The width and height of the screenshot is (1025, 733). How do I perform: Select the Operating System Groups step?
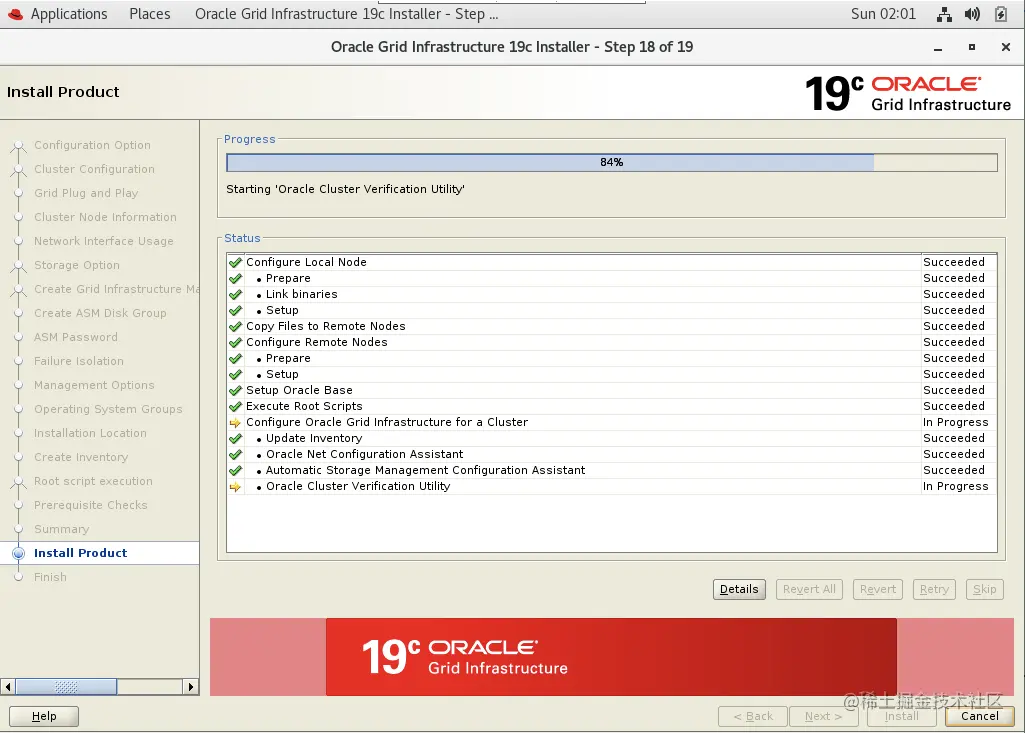(108, 409)
